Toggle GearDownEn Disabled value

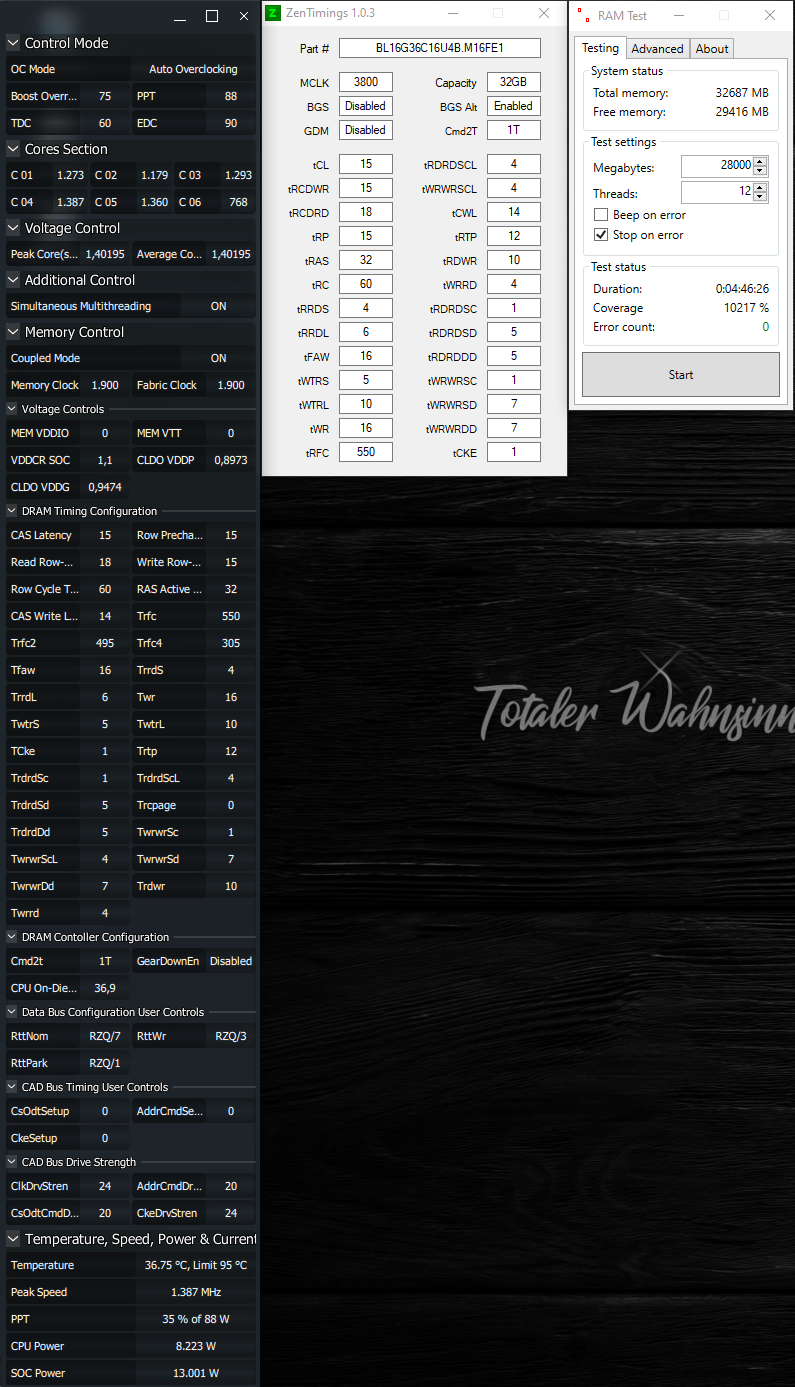[x=231, y=961]
